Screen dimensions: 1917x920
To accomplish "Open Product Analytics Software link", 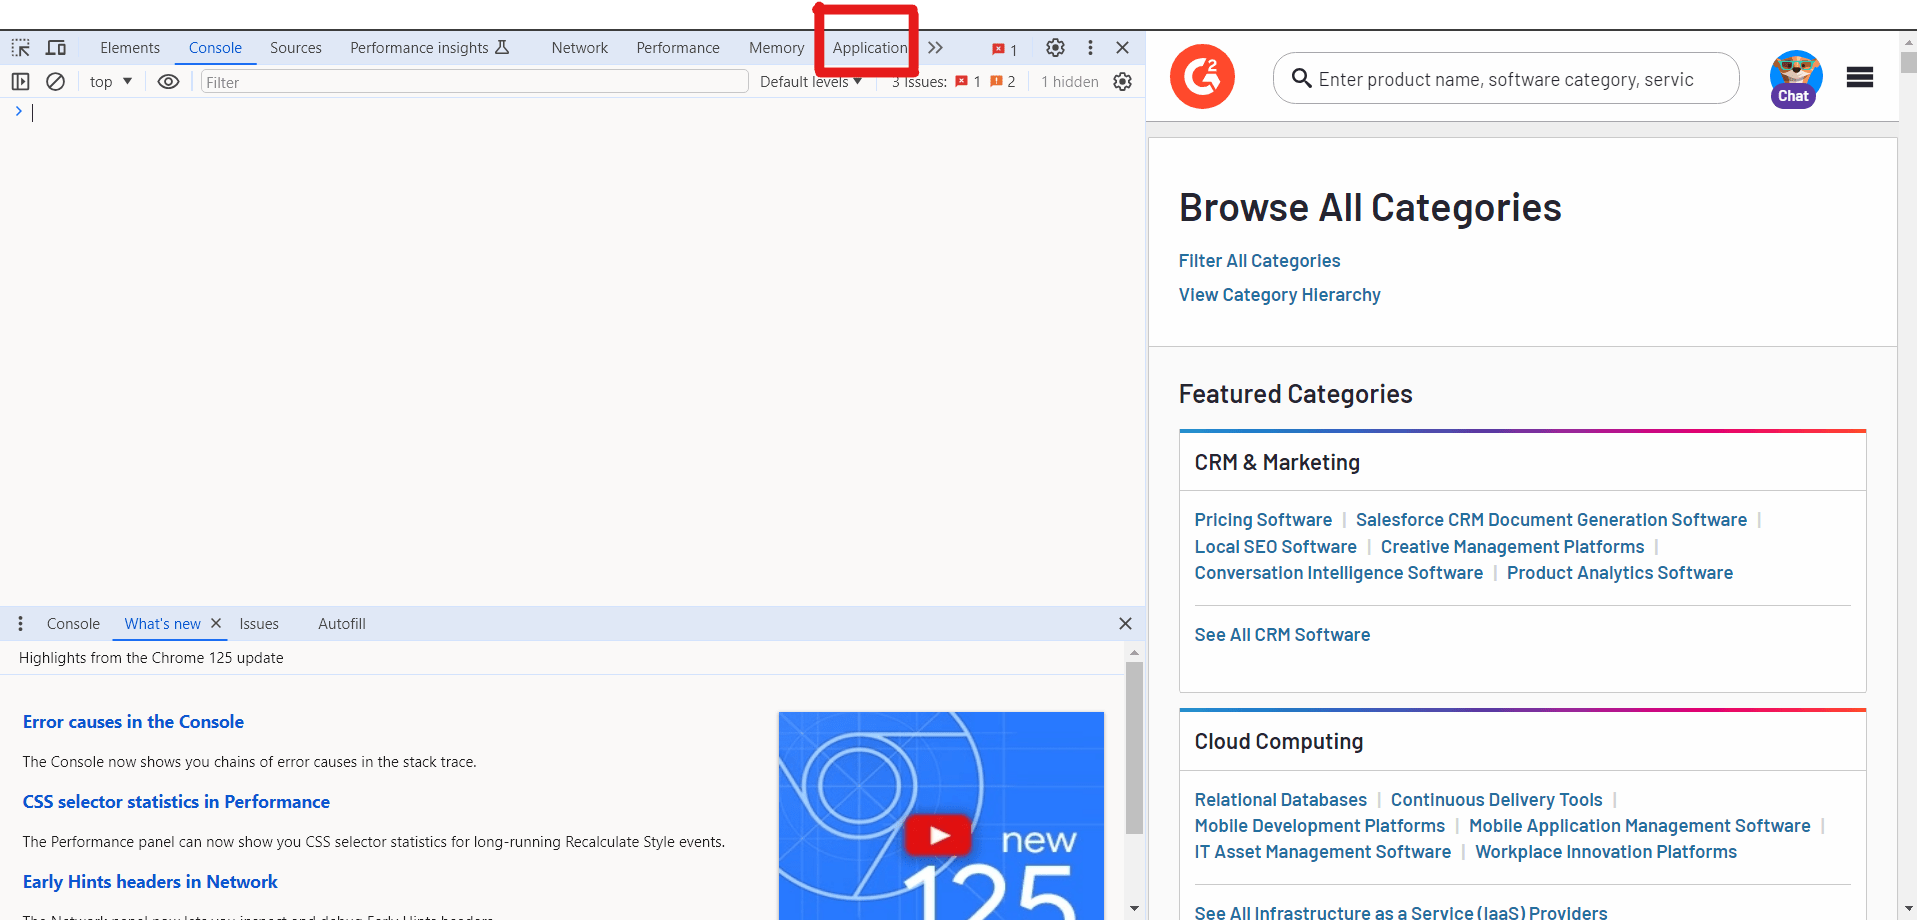I will click(1620, 573).
